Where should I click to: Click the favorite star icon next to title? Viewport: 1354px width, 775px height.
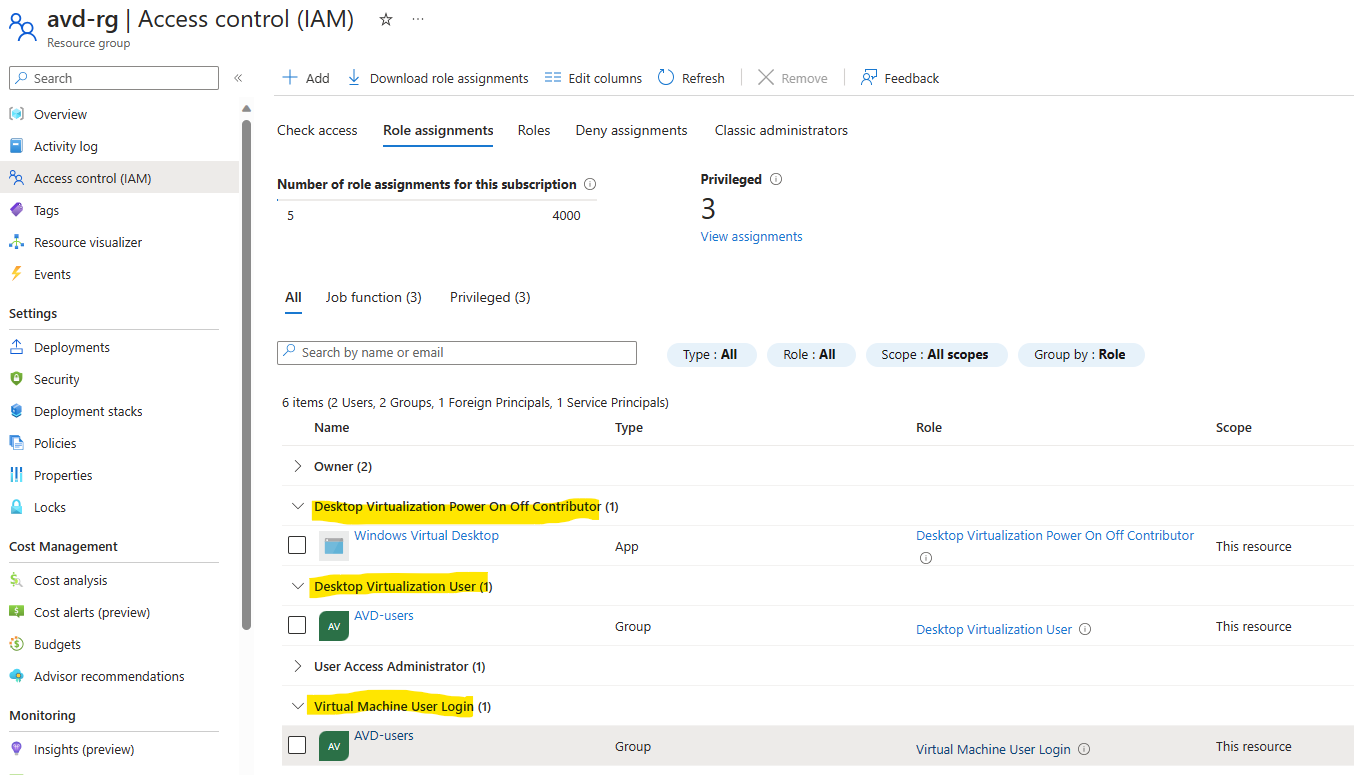[x=386, y=19]
